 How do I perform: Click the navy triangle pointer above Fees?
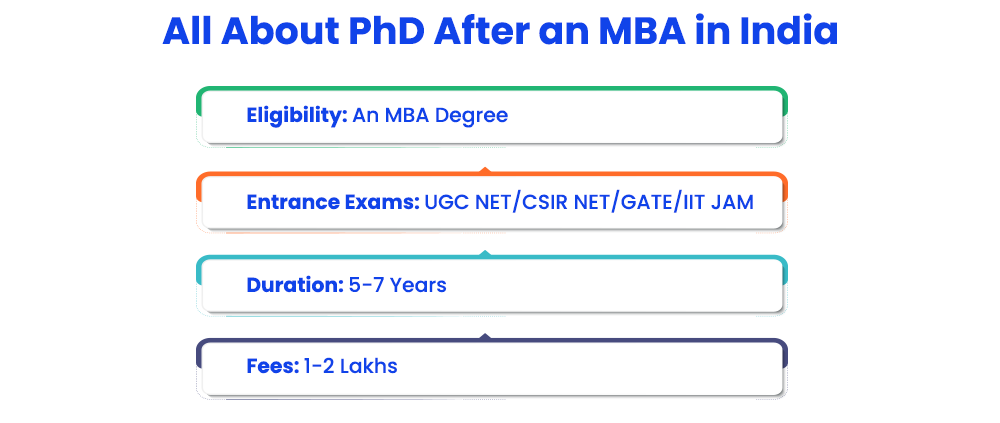tap(485, 336)
